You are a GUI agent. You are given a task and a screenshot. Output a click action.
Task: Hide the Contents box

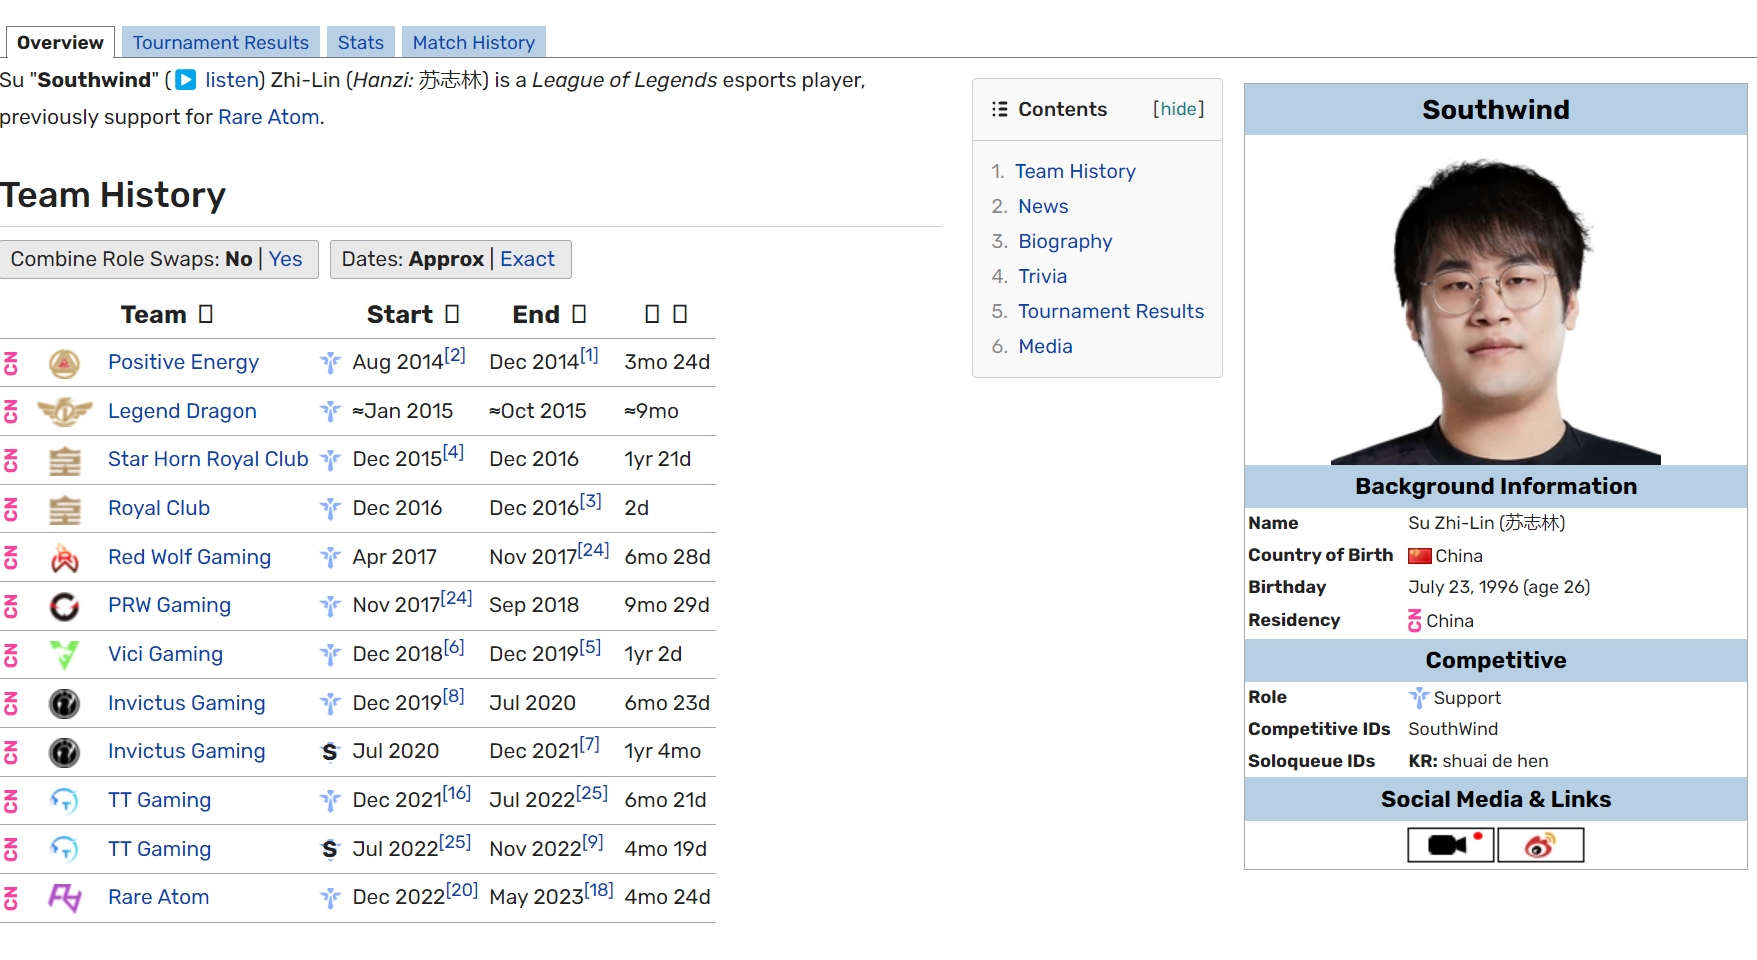1178,109
